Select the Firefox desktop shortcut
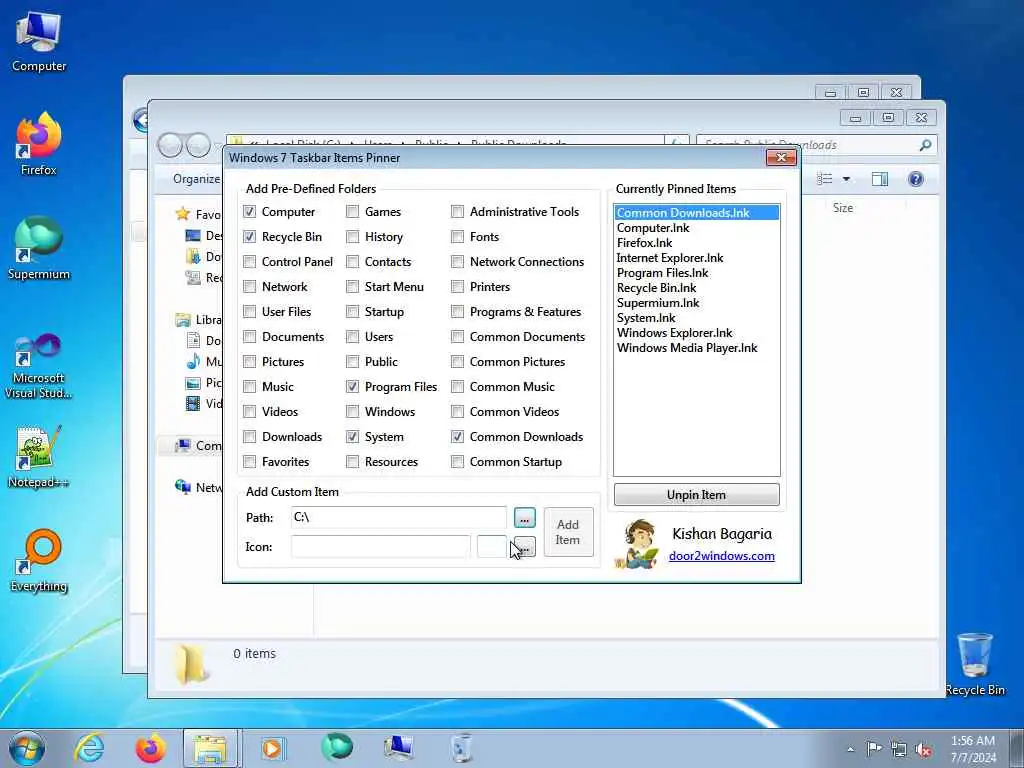The height and width of the screenshot is (768, 1024). coord(39,145)
